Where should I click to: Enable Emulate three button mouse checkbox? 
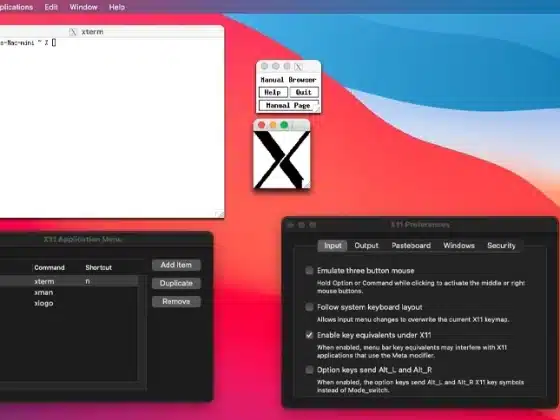click(x=309, y=270)
